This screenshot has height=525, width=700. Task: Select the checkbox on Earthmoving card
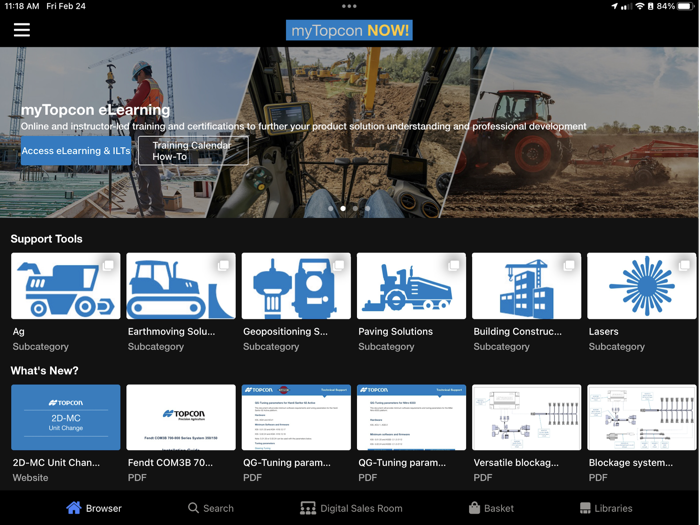[223, 265]
